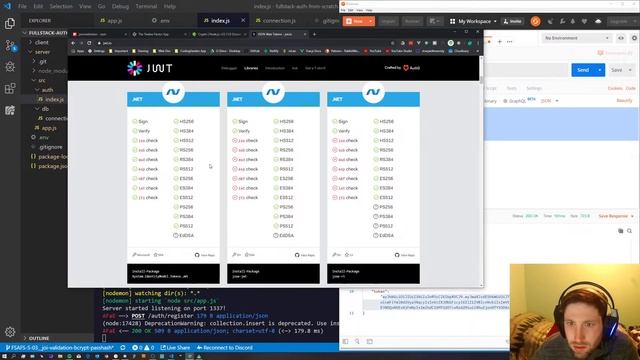Open Postman notifications bell icon
Screen dimensions: 640x360
coord(572,21)
